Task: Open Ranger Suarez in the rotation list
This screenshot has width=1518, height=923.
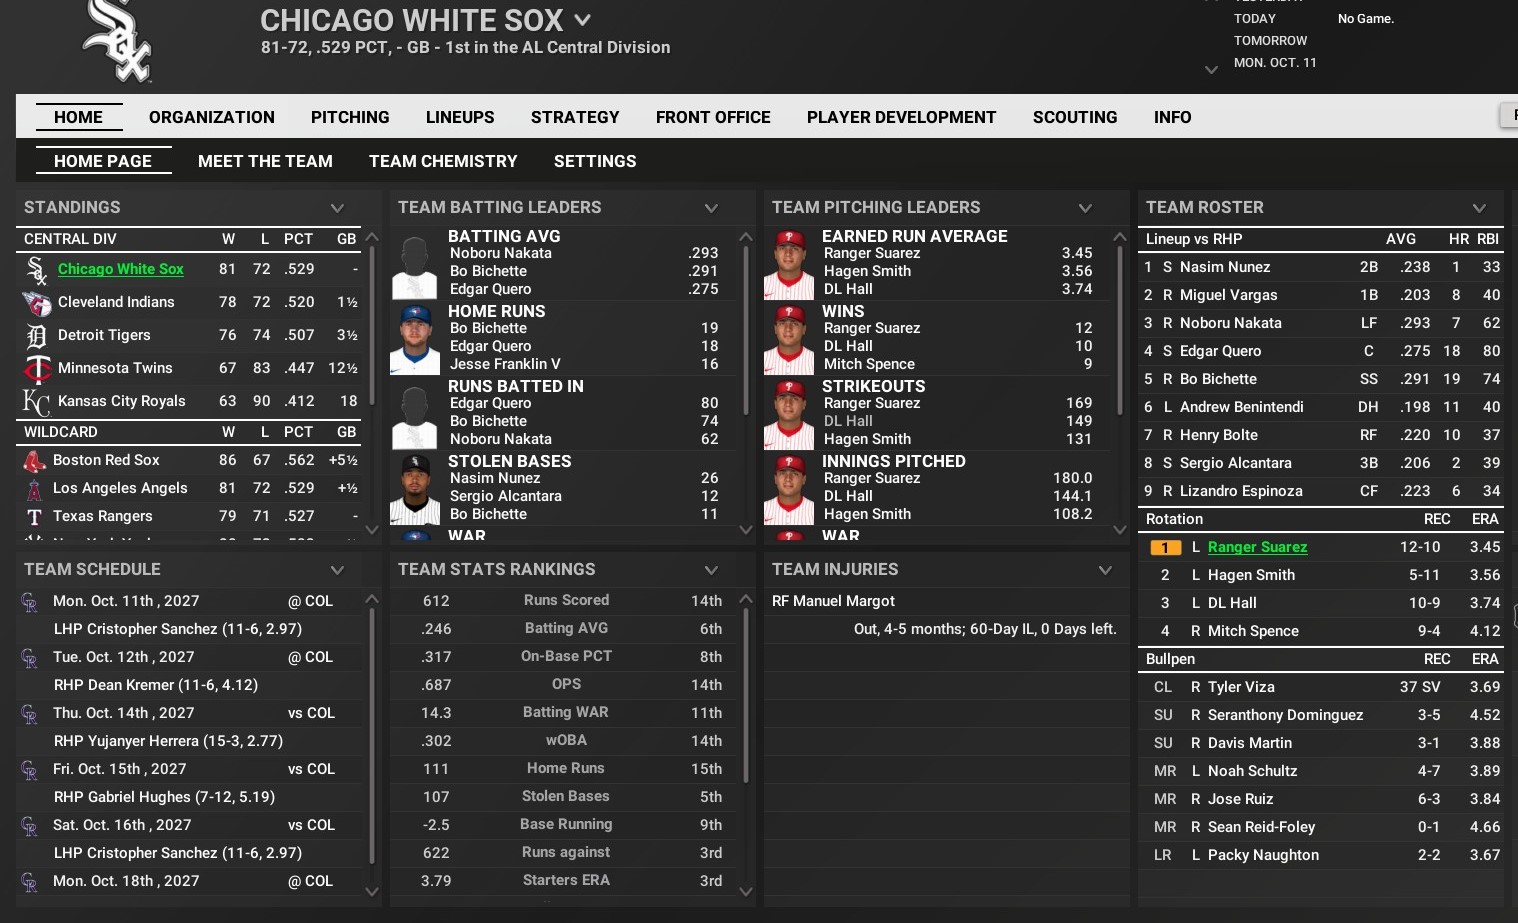Action: point(1257,547)
